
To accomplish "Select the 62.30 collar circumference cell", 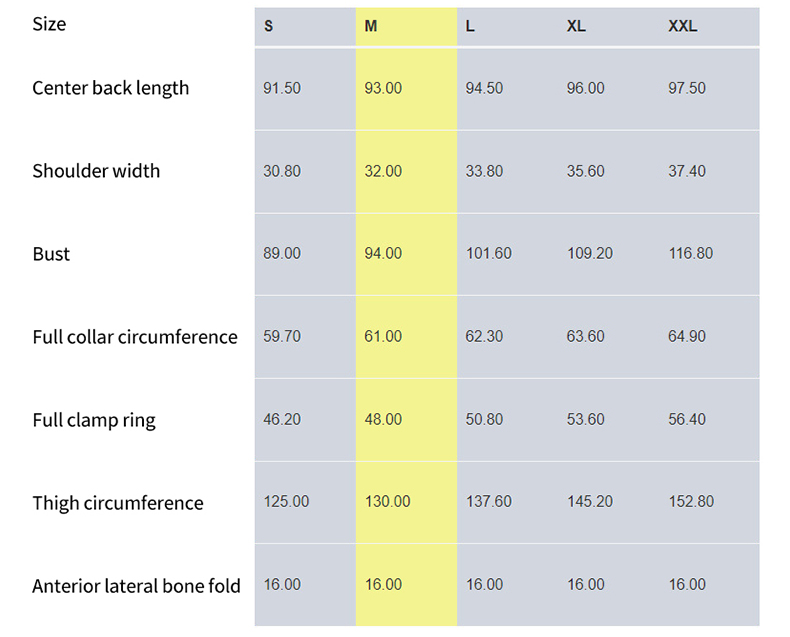I will pyautogui.click(x=484, y=337).
